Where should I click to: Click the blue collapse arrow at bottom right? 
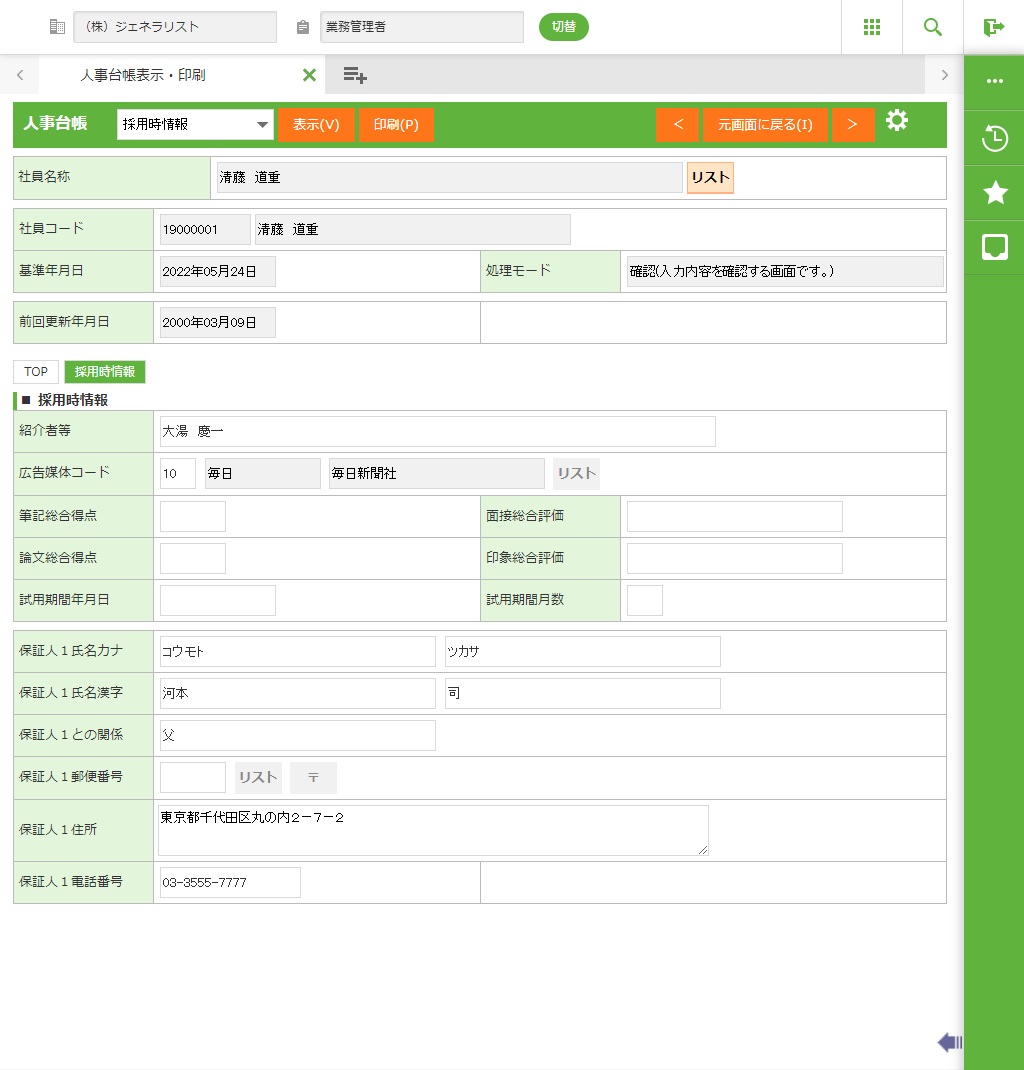click(x=950, y=1042)
